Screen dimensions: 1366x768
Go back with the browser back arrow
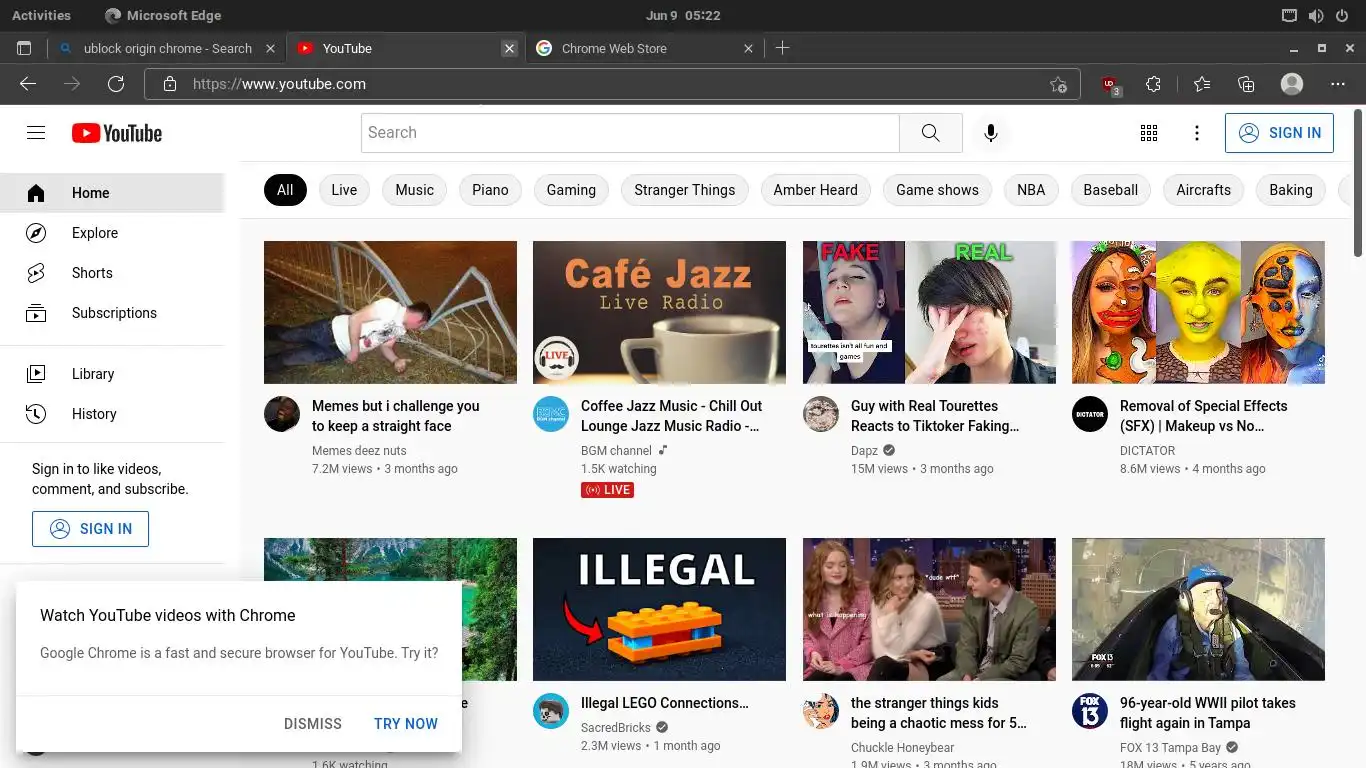(28, 84)
